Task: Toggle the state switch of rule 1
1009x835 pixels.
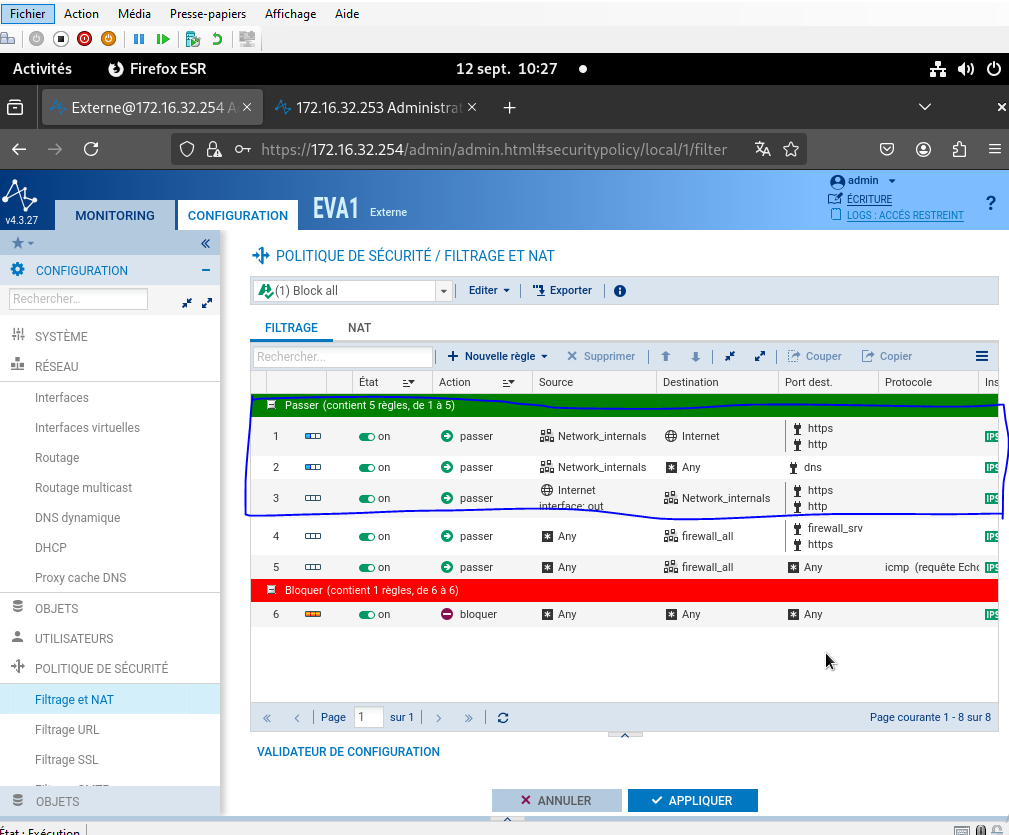Action: tap(367, 437)
